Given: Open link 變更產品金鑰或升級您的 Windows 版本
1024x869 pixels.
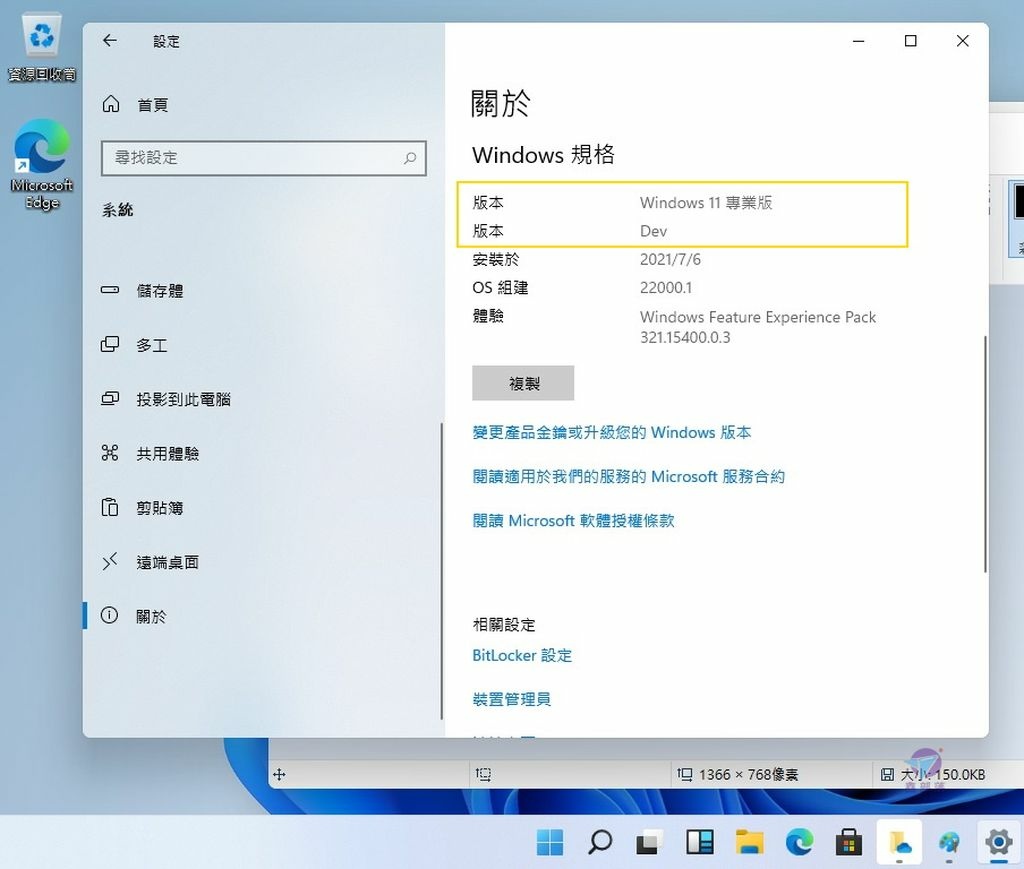Looking at the screenshot, I should 612,432.
